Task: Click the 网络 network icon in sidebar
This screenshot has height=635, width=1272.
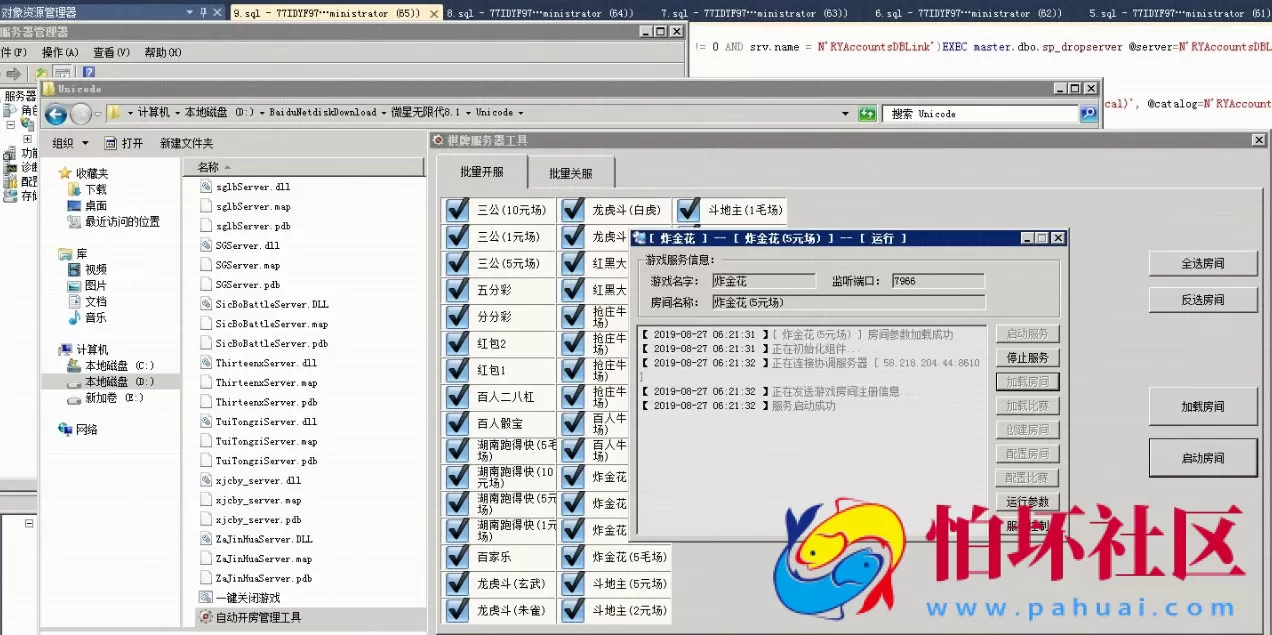Action: [x=66, y=430]
